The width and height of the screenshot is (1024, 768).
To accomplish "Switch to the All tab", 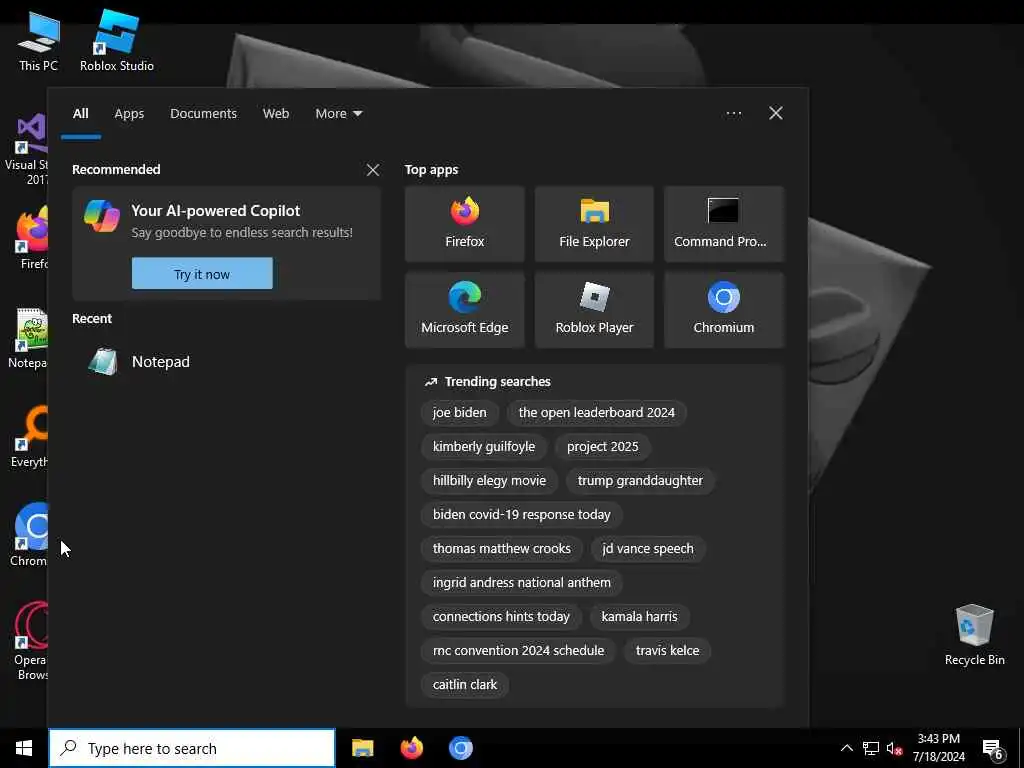I will [x=81, y=114].
